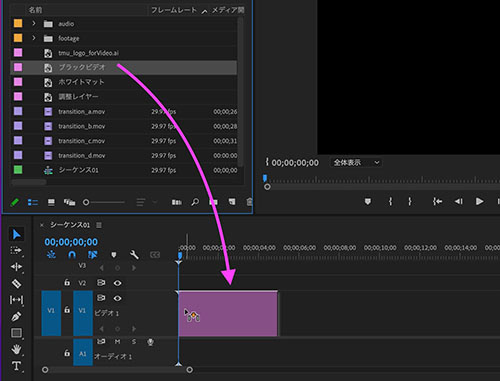
Task: Select ホワイトマット item in project
Action: tap(124, 82)
